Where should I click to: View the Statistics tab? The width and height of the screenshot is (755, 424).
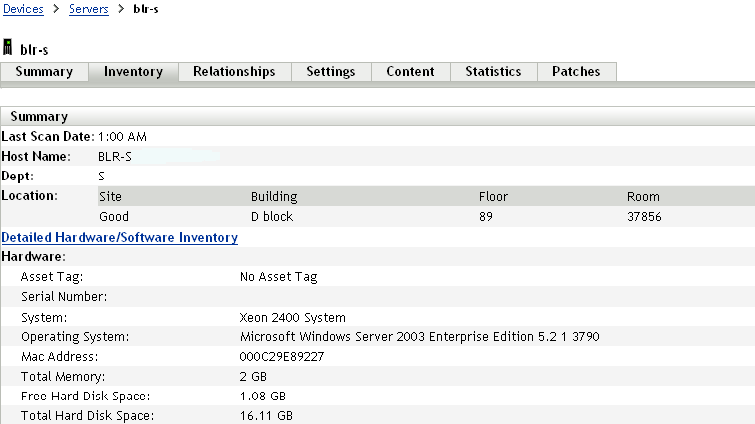[x=493, y=72]
